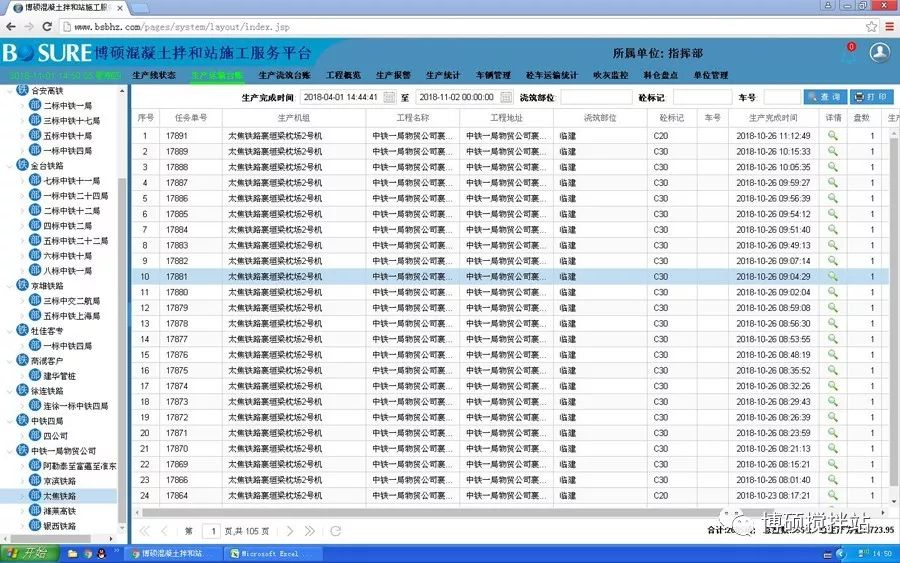Select 三标中交二航局 in the tree
The height and width of the screenshot is (563, 900).
point(72,301)
